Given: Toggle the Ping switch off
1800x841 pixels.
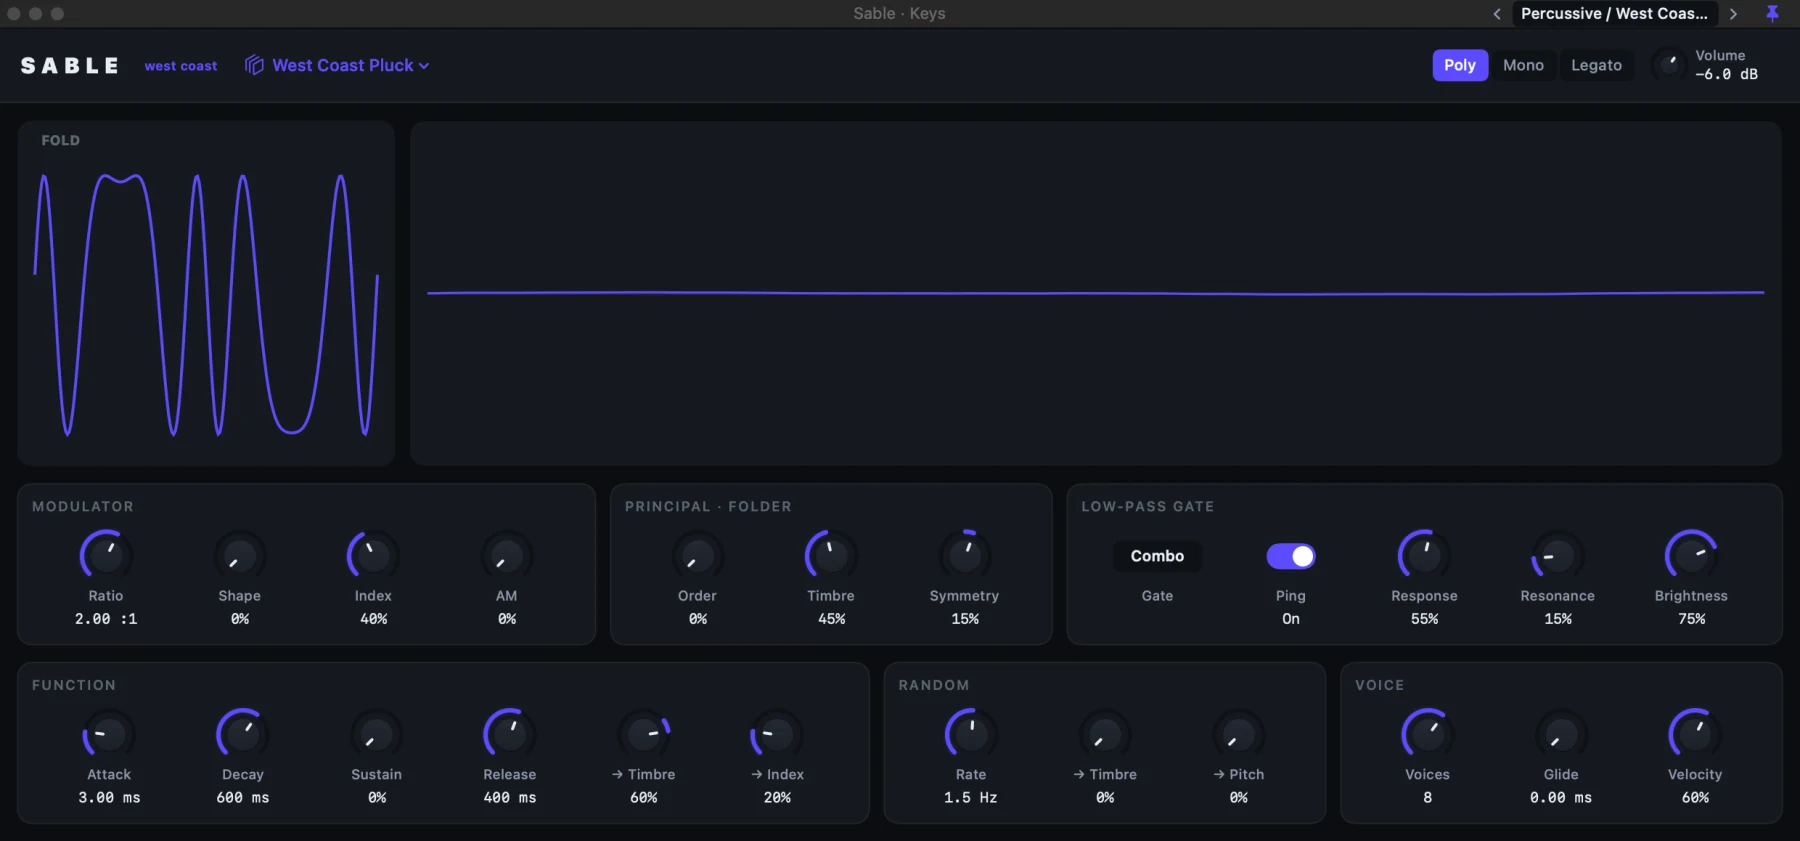Looking at the screenshot, I should click(x=1291, y=556).
